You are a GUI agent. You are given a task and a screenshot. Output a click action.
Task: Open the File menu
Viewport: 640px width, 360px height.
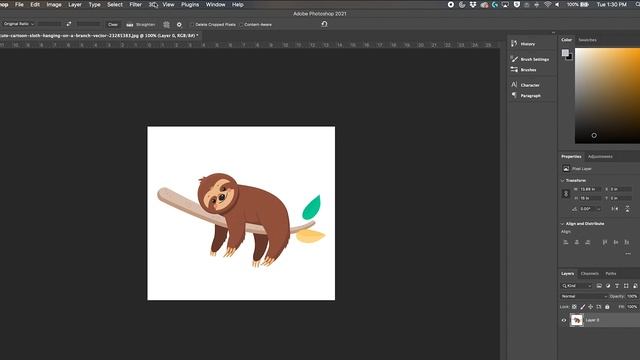tap(19, 4)
